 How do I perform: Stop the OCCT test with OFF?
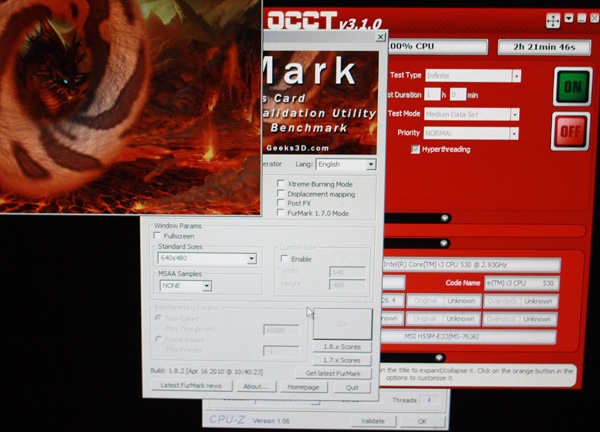571,132
